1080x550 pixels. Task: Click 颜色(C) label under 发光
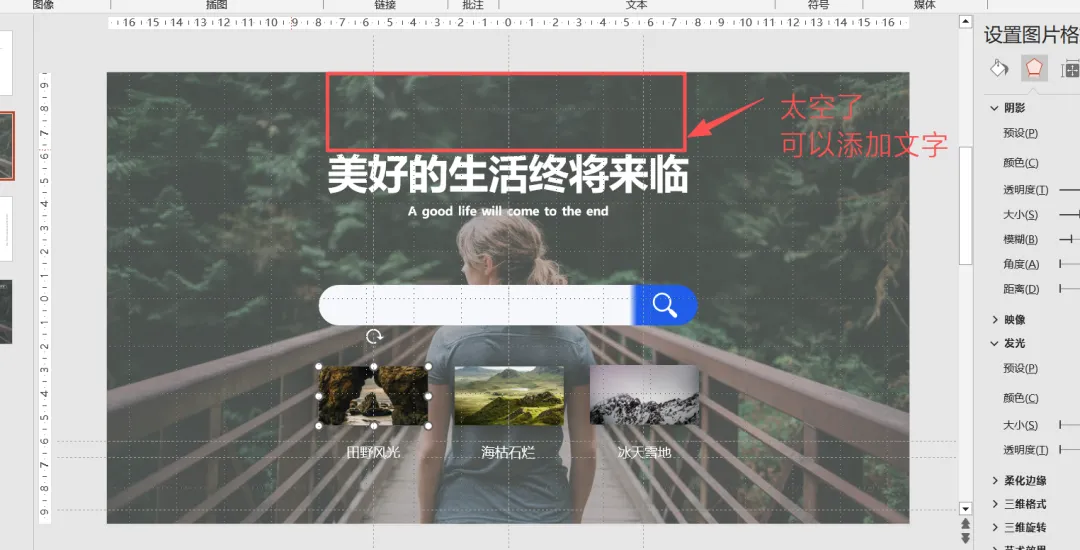[x=1020, y=398]
